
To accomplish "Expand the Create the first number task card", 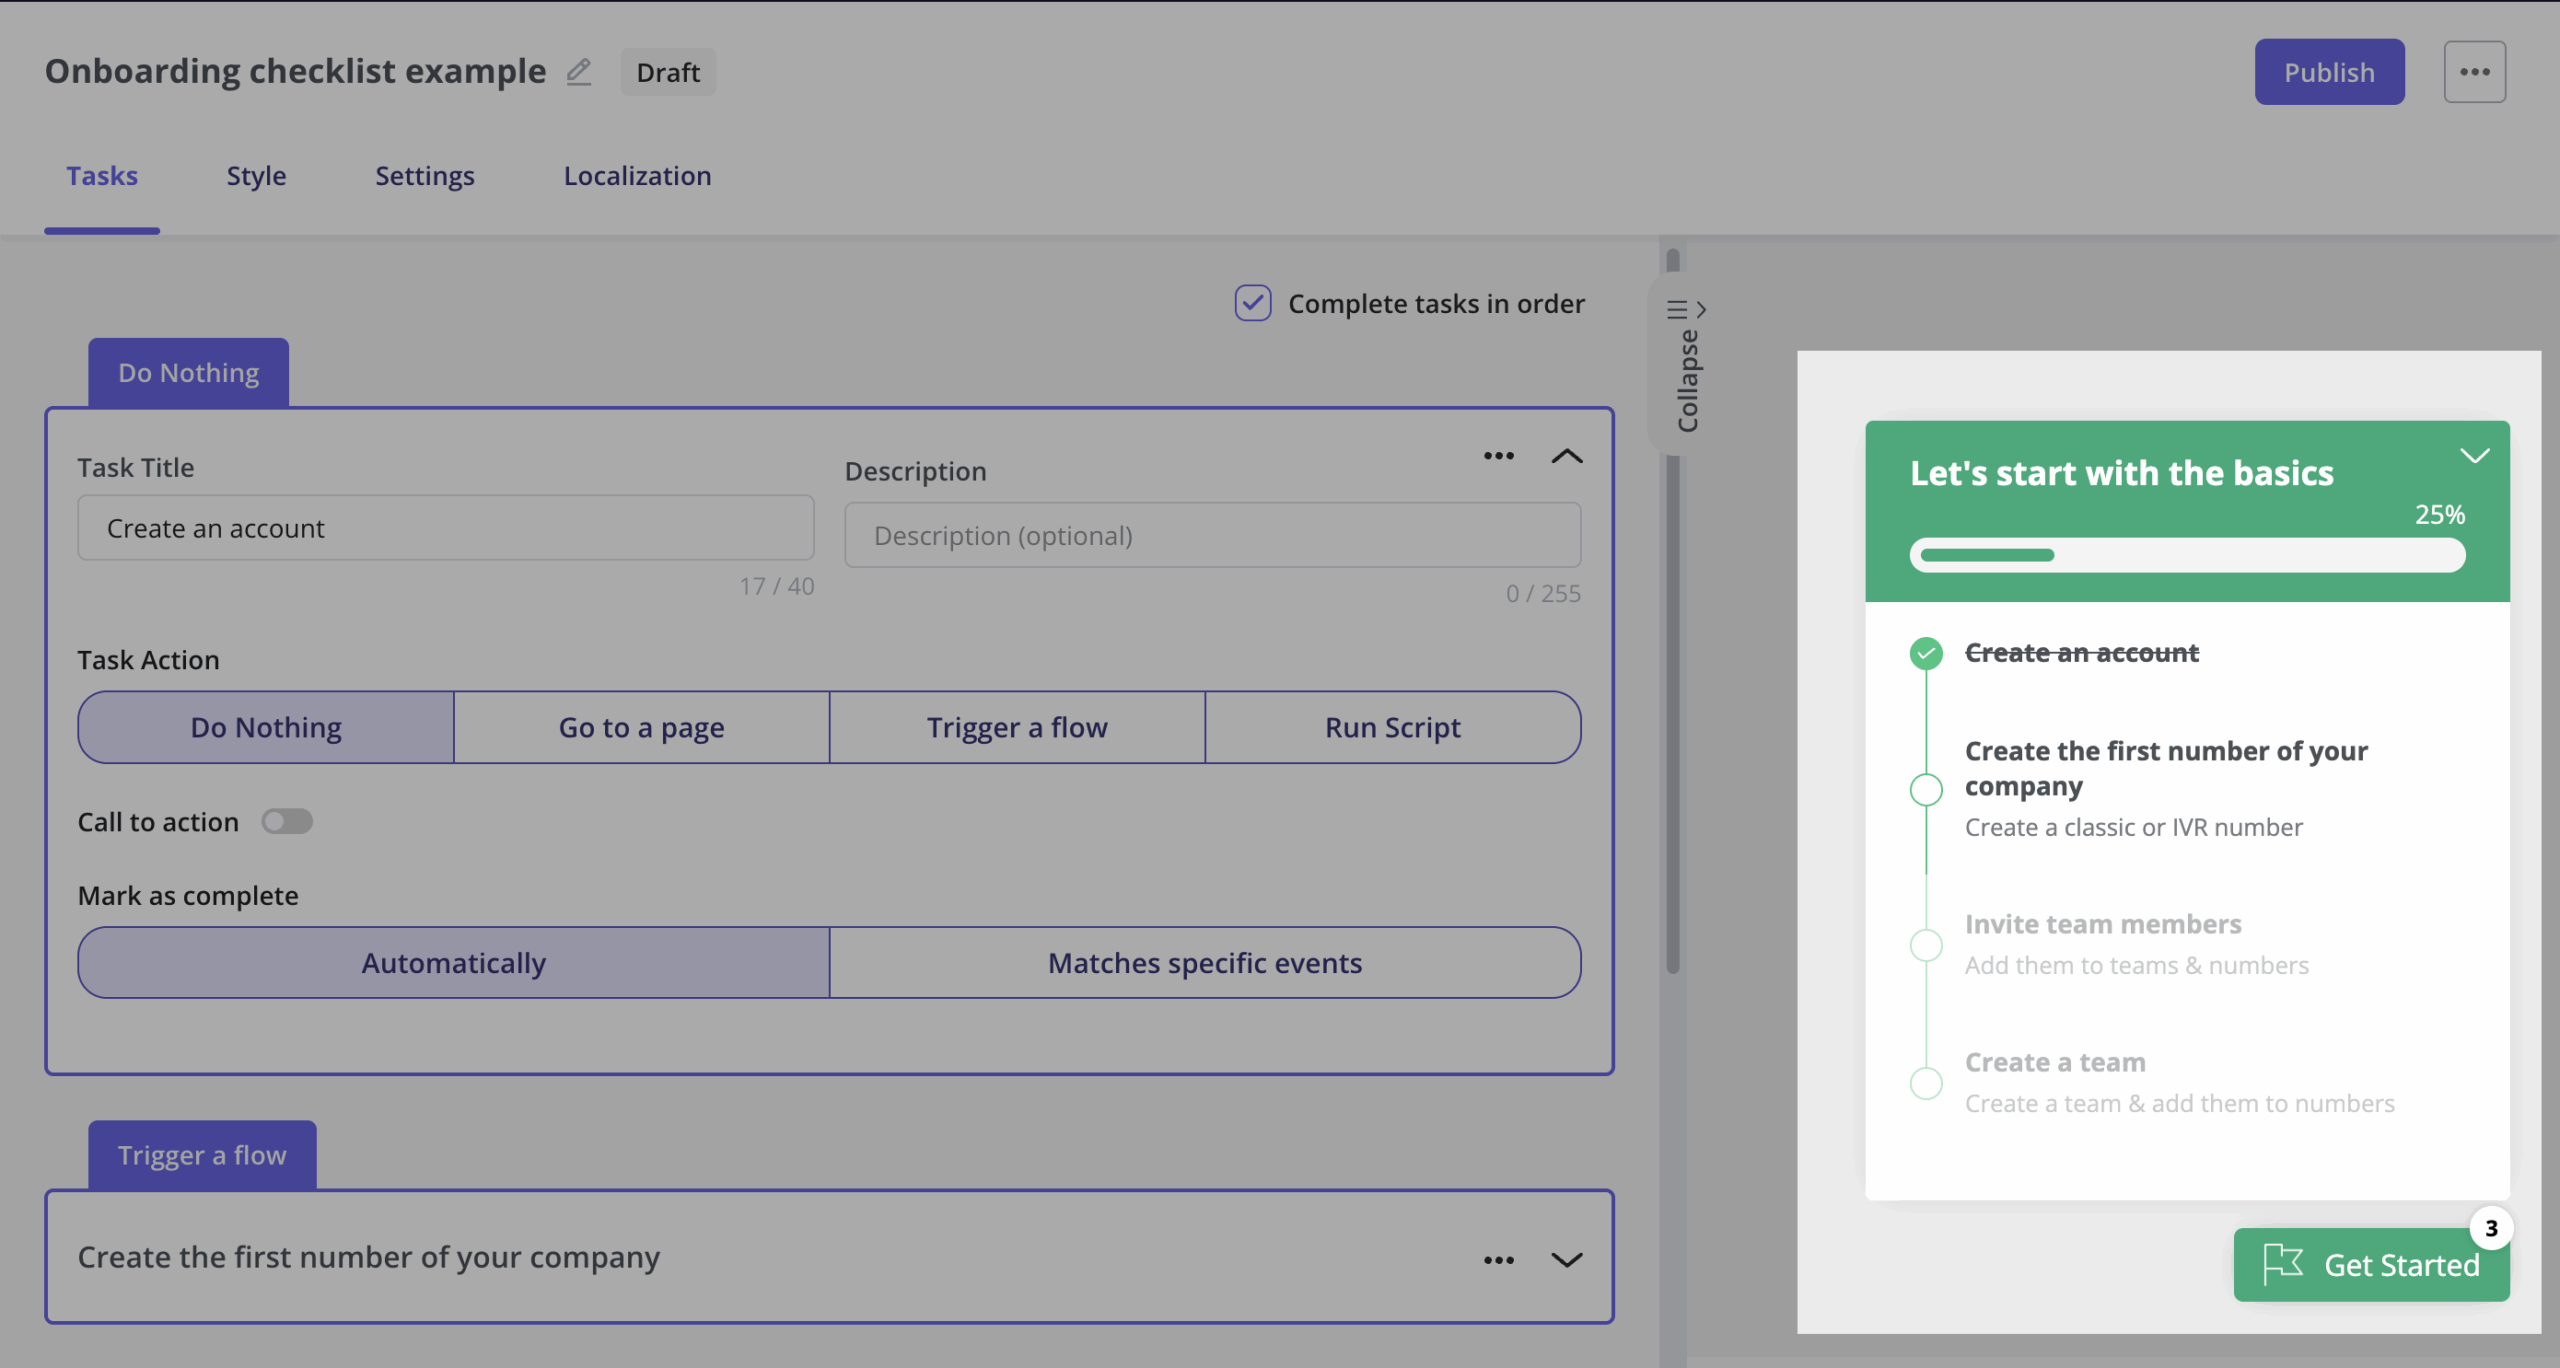I will click(x=1566, y=1260).
